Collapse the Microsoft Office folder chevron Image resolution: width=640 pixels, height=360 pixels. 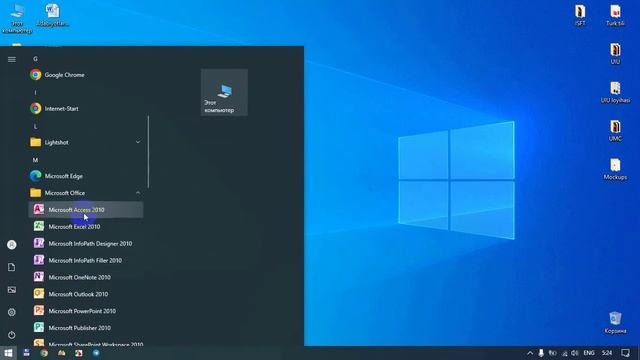pyautogui.click(x=138, y=193)
